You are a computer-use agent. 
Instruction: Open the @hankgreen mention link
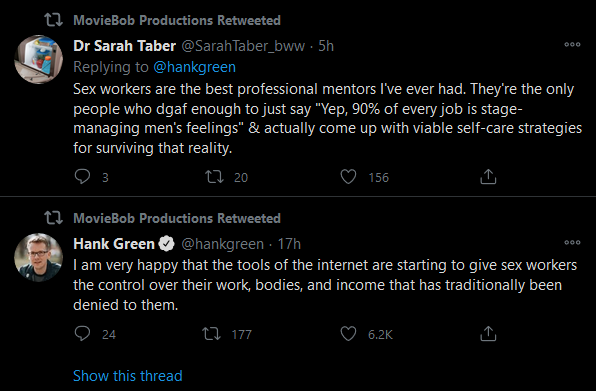coord(194,67)
